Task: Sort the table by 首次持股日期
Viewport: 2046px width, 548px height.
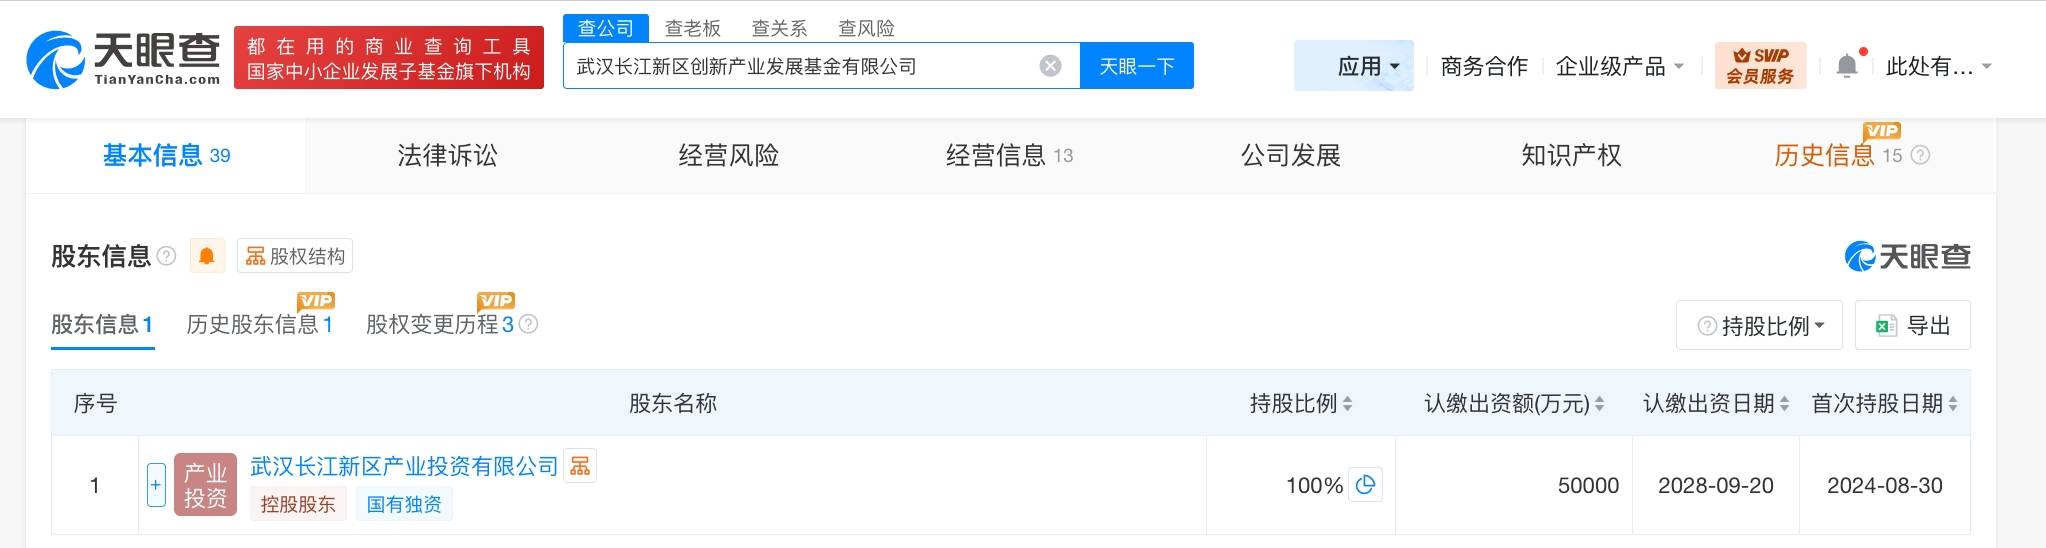Action: click(x=1952, y=404)
